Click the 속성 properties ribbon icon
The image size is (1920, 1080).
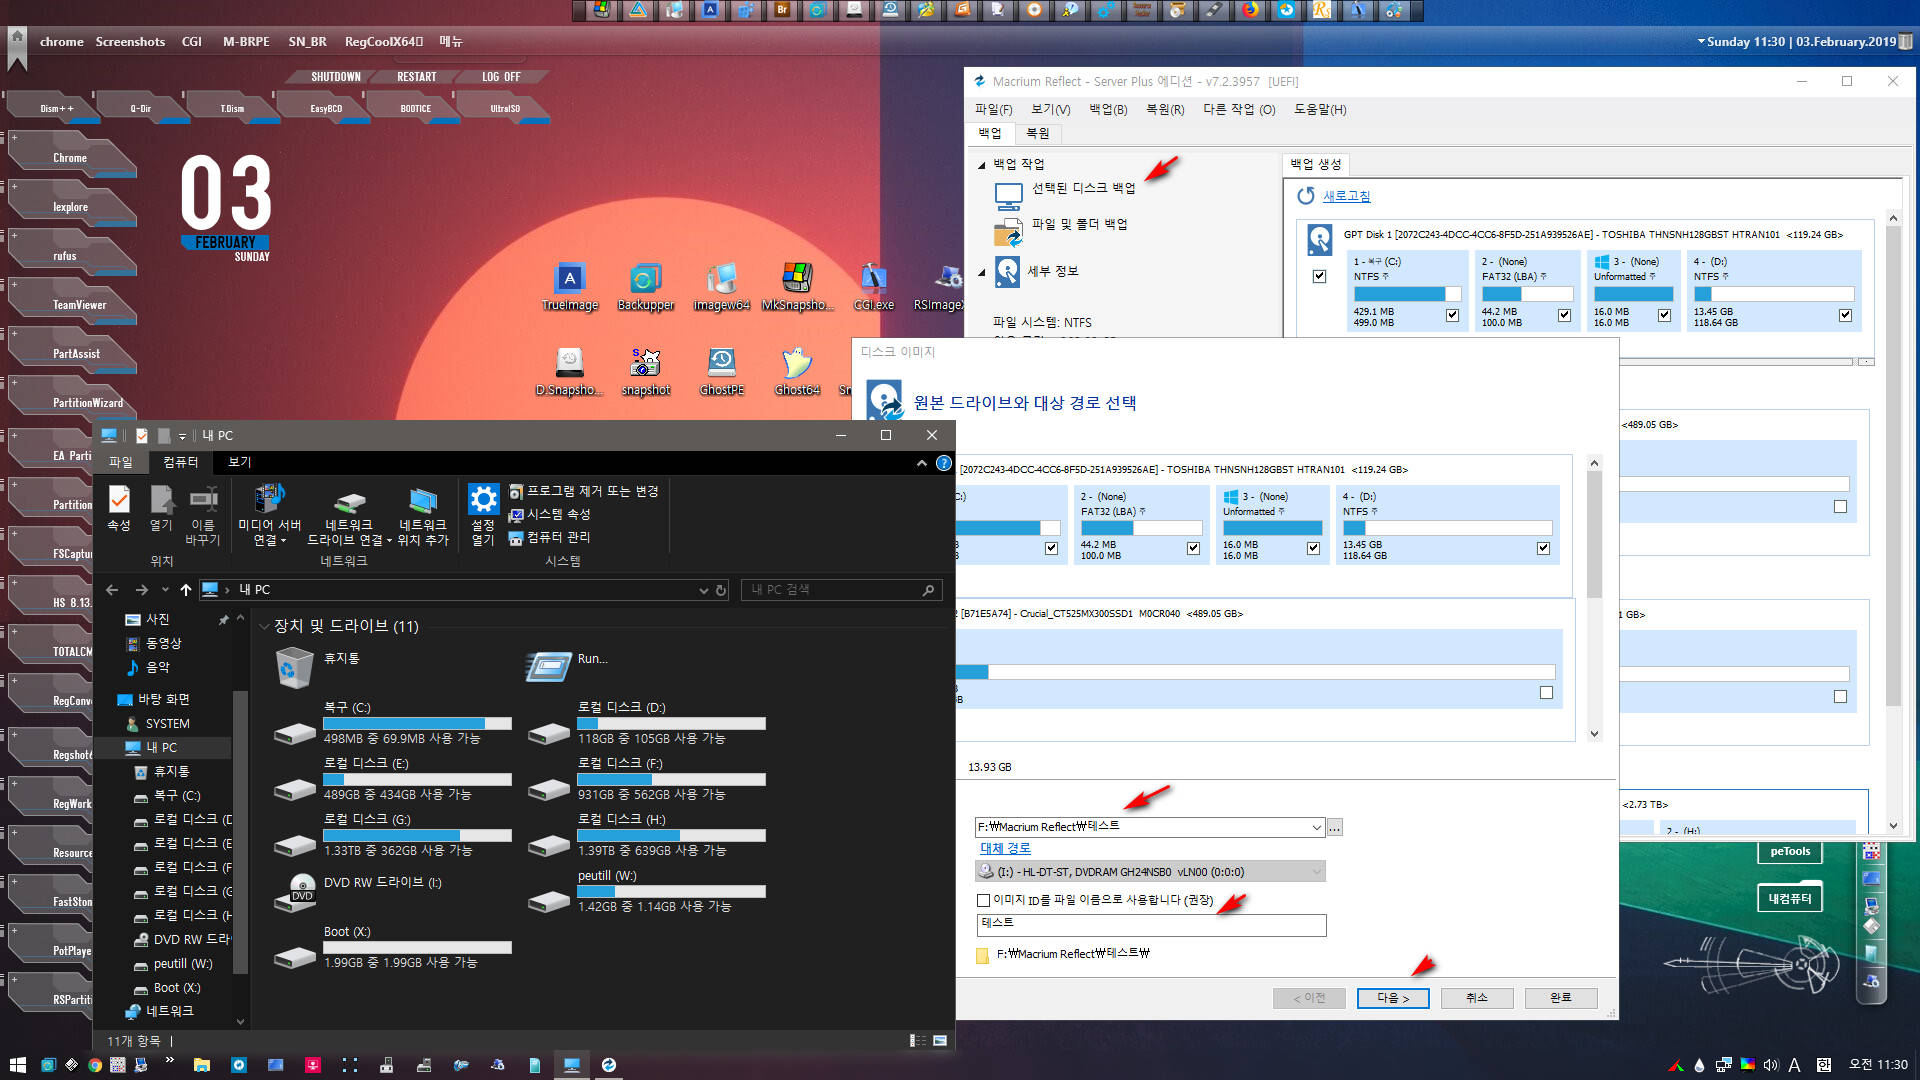pos(119,509)
